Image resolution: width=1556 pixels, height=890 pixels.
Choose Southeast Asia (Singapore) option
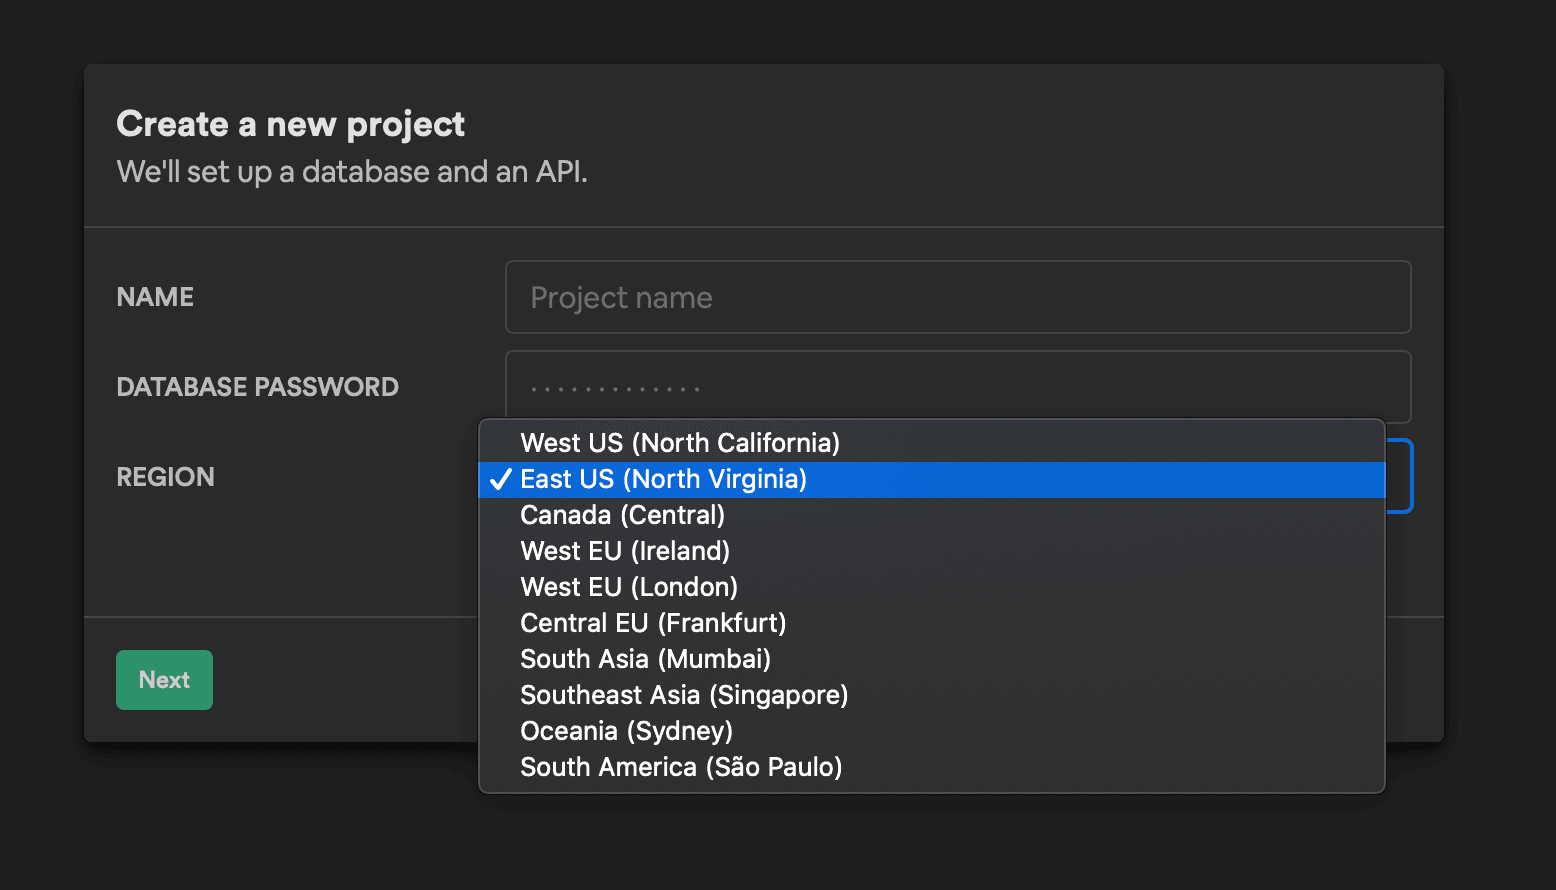pyautogui.click(x=684, y=695)
